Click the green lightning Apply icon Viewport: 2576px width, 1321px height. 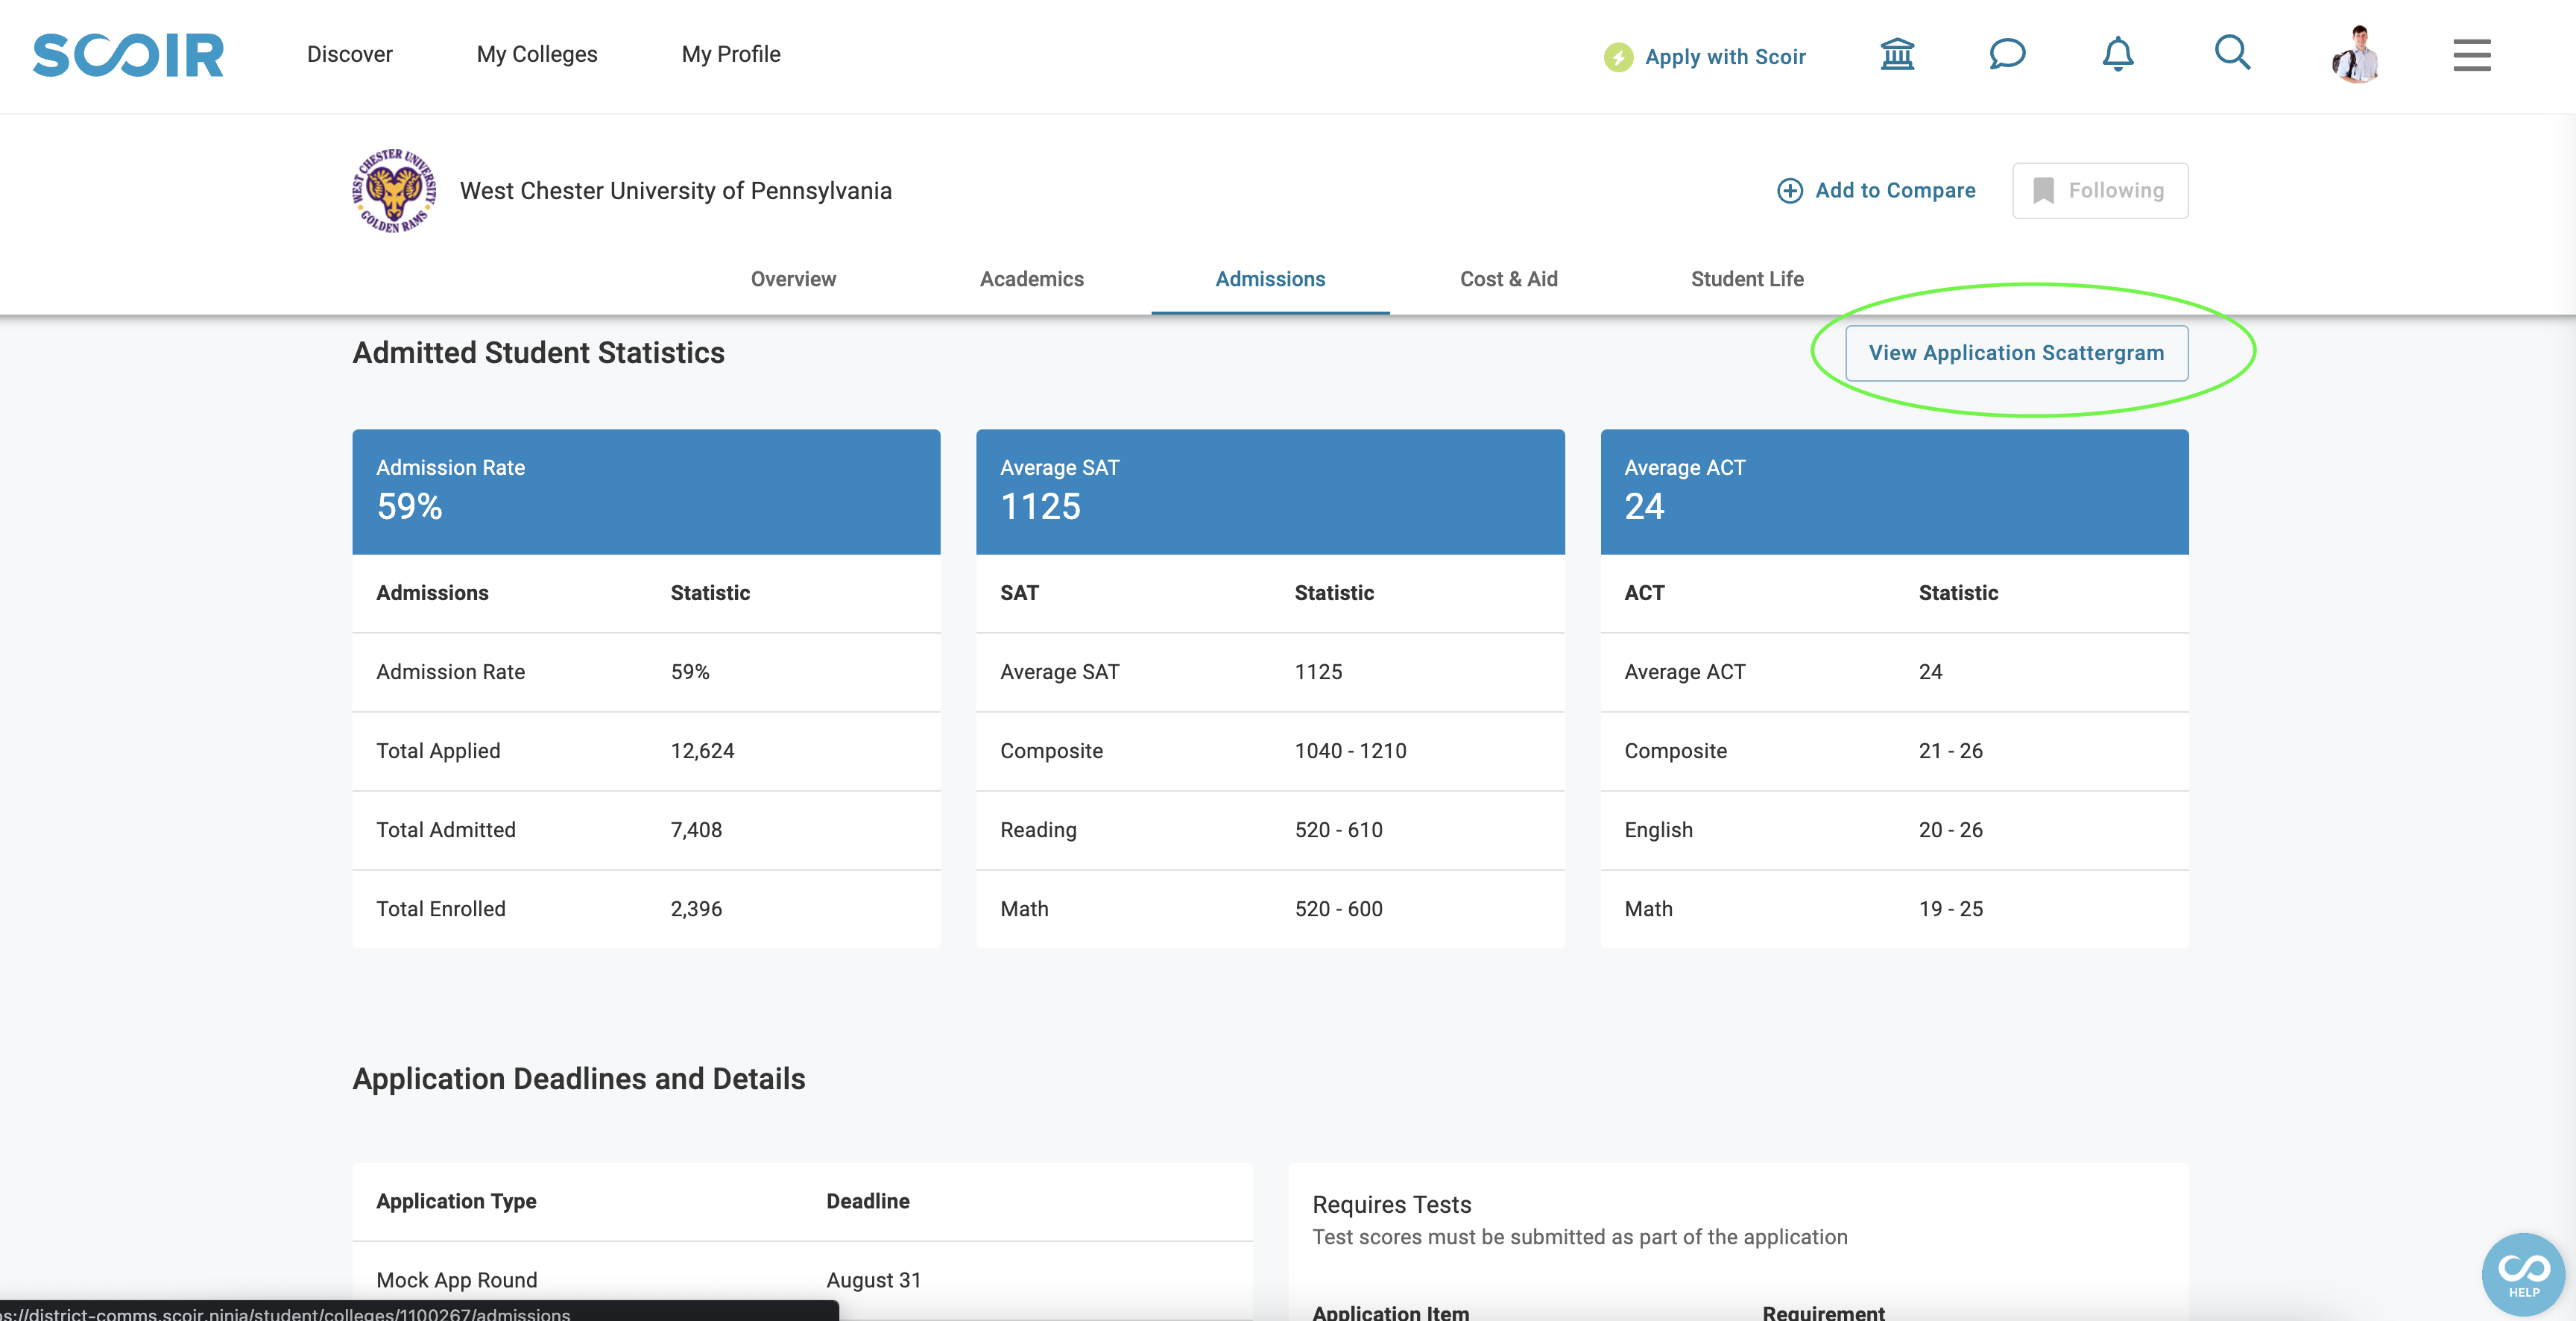1618,57
